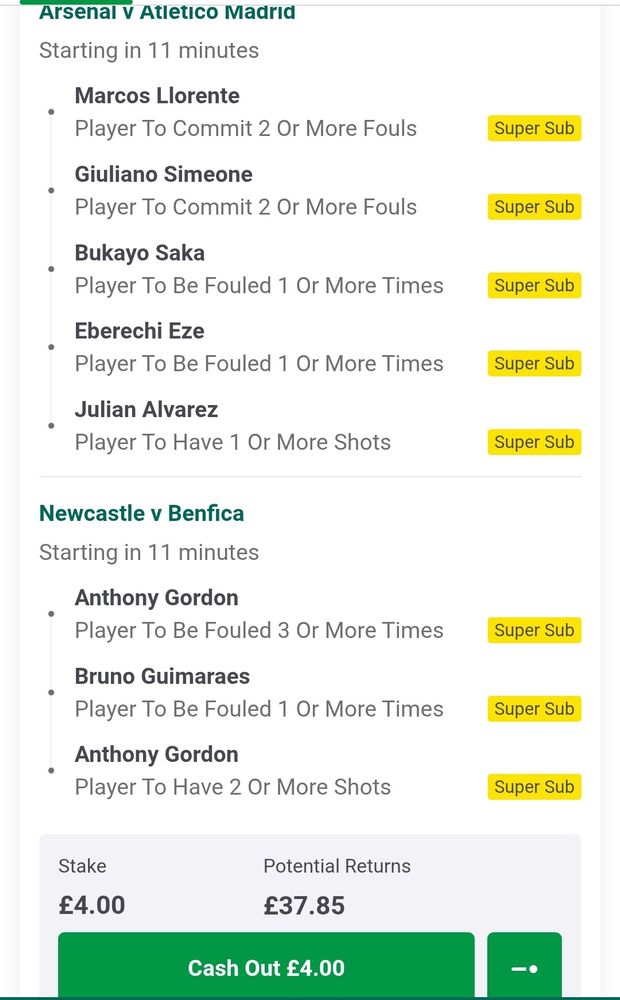
Task: Tap Super Sub badge for Giuliano Simeone
Action: coord(534,207)
